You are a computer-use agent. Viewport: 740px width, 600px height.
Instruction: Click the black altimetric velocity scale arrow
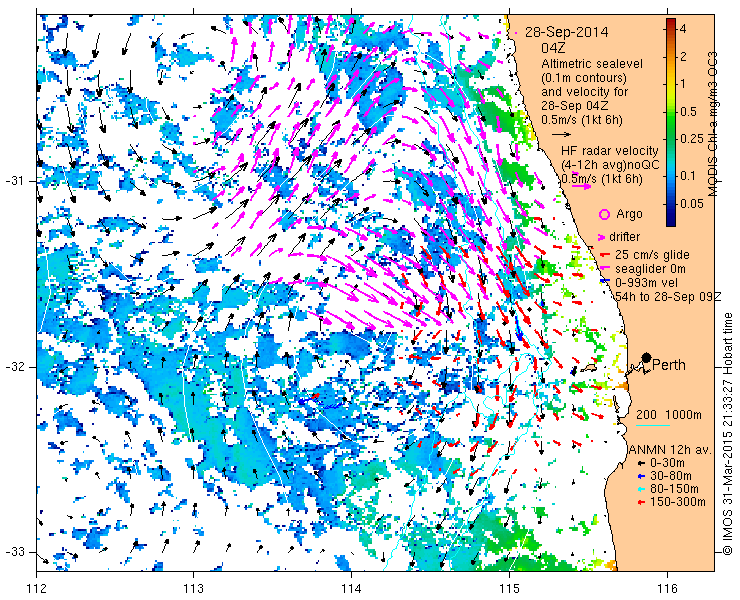(562, 135)
